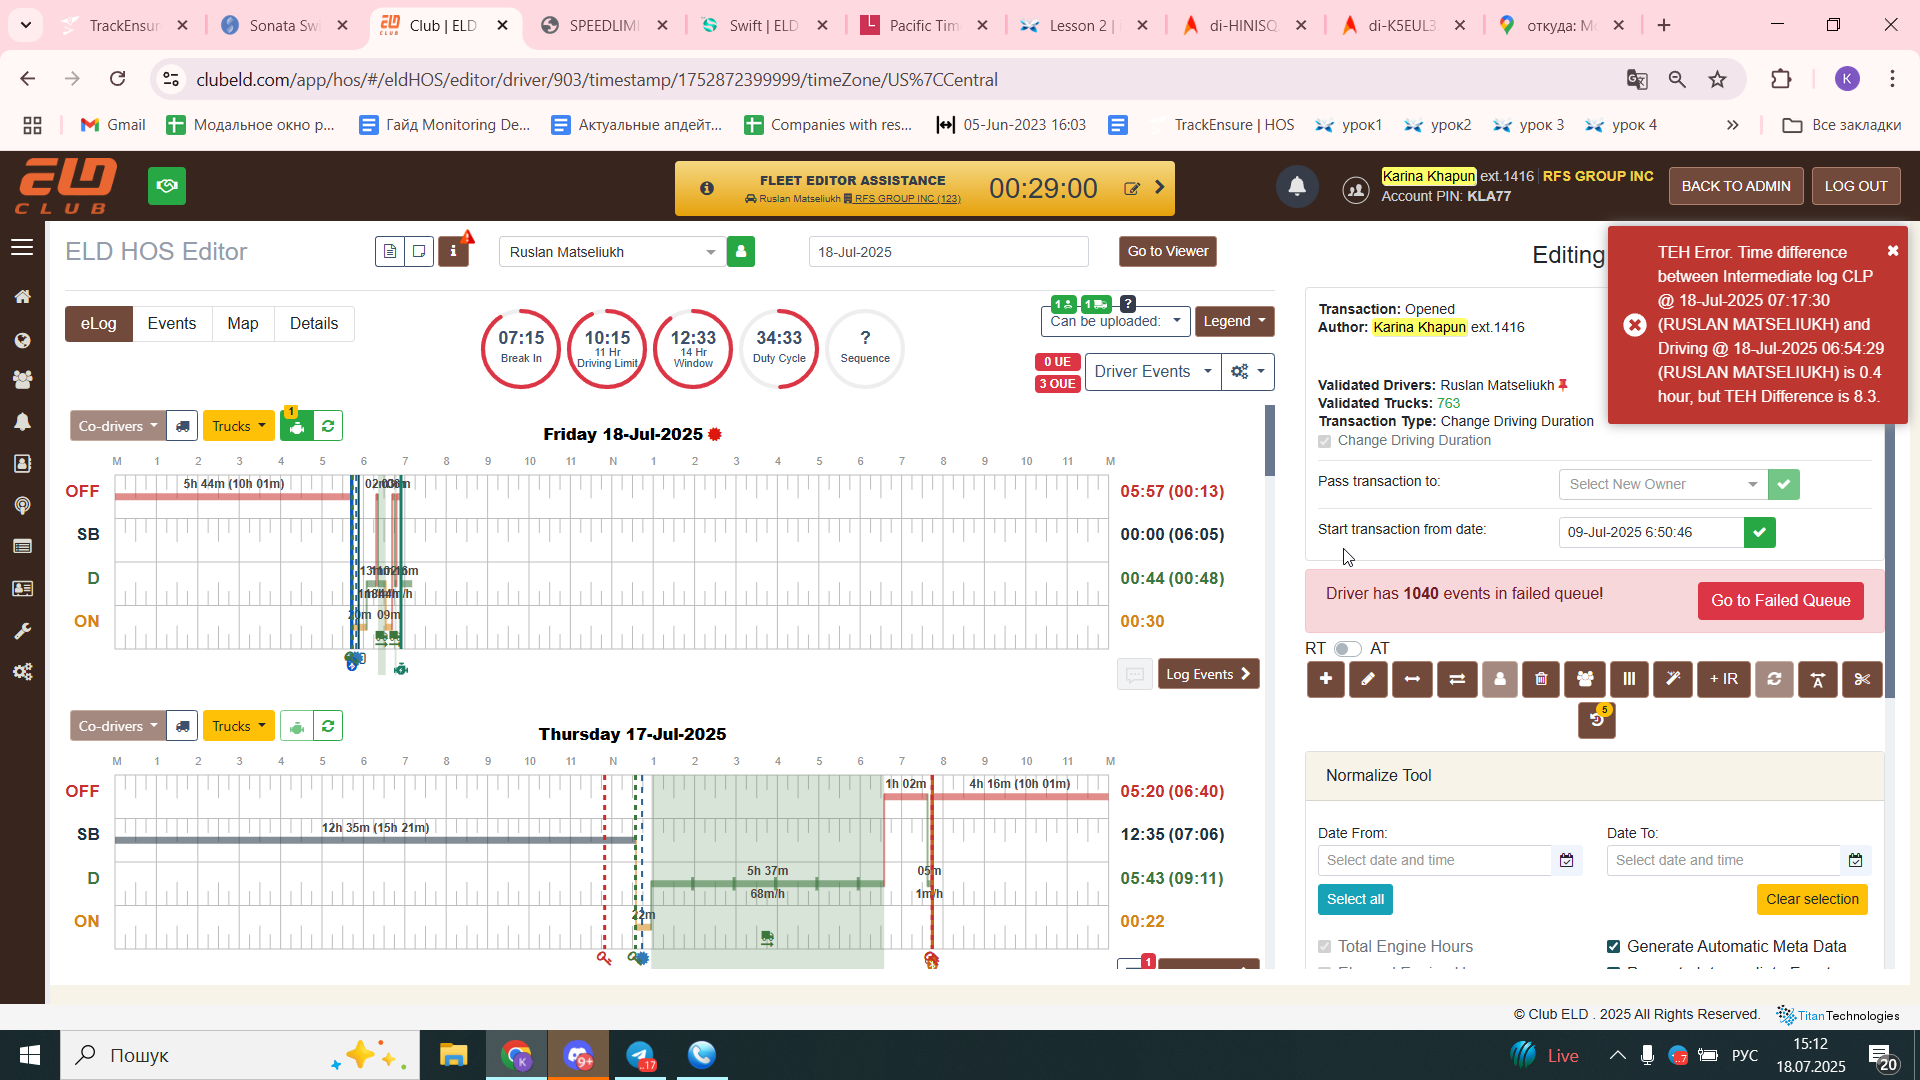1920x1080 pixels.
Task: Click the log date field 18-Jul-2025
Action: (948, 252)
